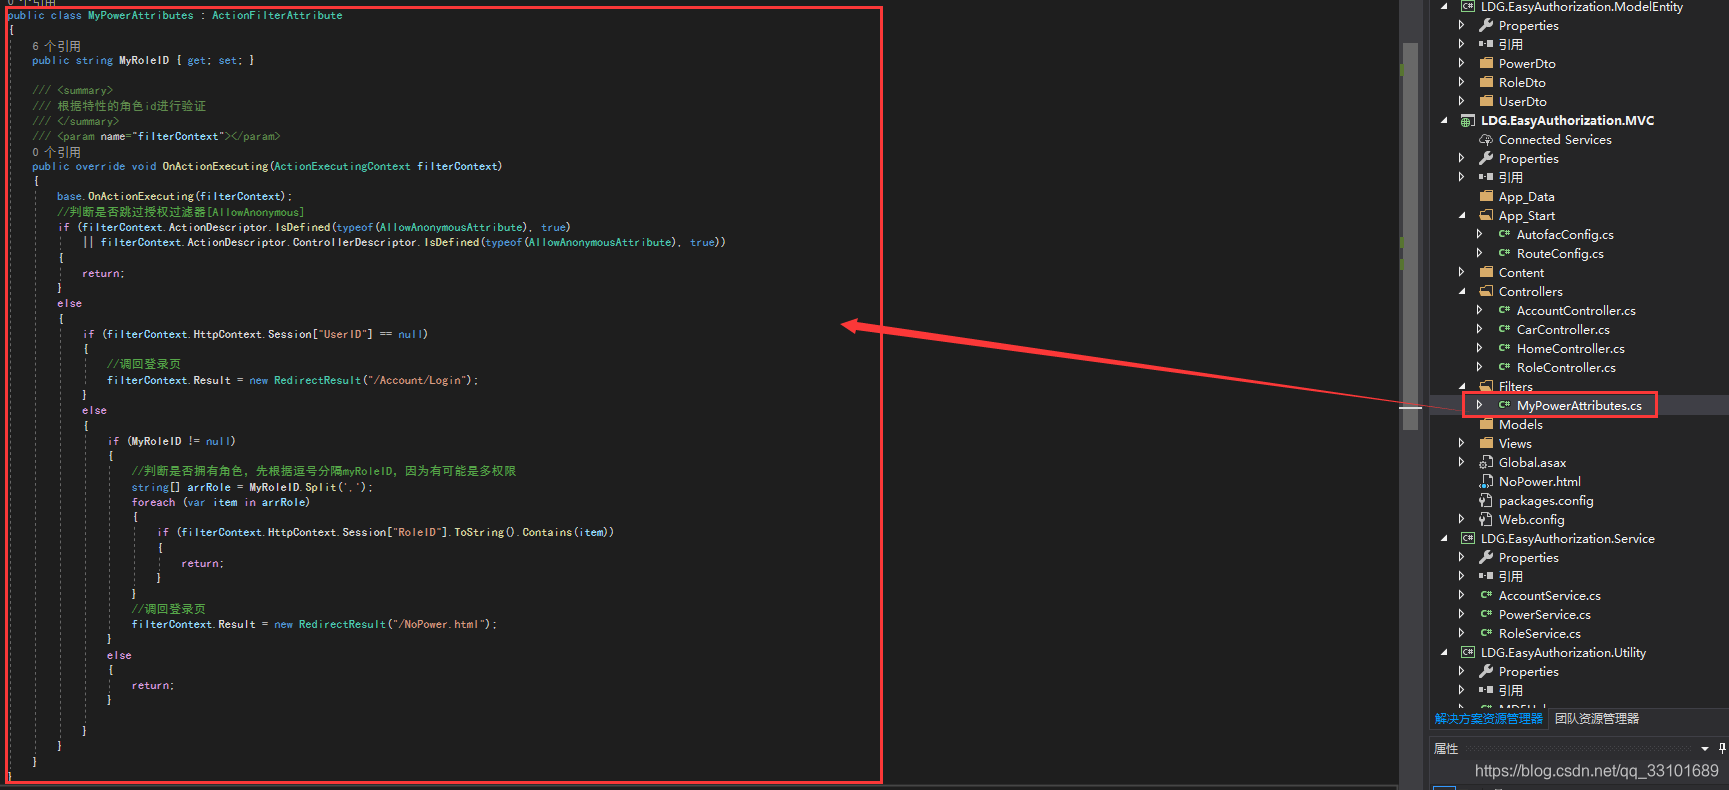Click the MyPowerAttributes.cs C# icon
This screenshot has width=1729, height=790.
(x=1504, y=405)
